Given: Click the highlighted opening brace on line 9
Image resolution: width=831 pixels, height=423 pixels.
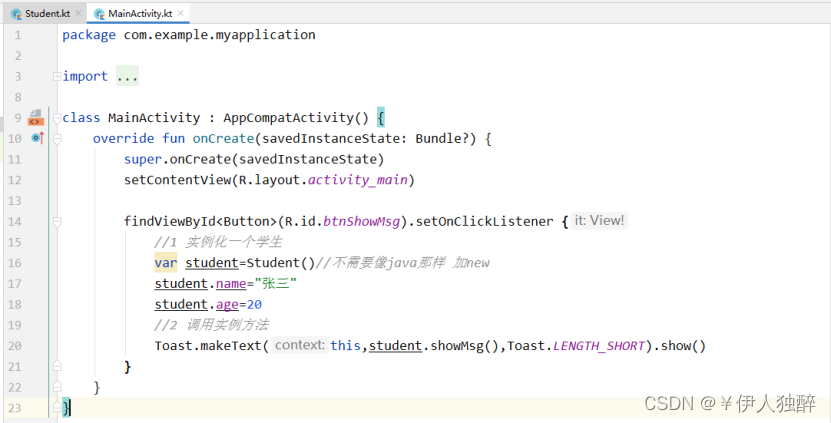Looking at the screenshot, I should [381, 118].
